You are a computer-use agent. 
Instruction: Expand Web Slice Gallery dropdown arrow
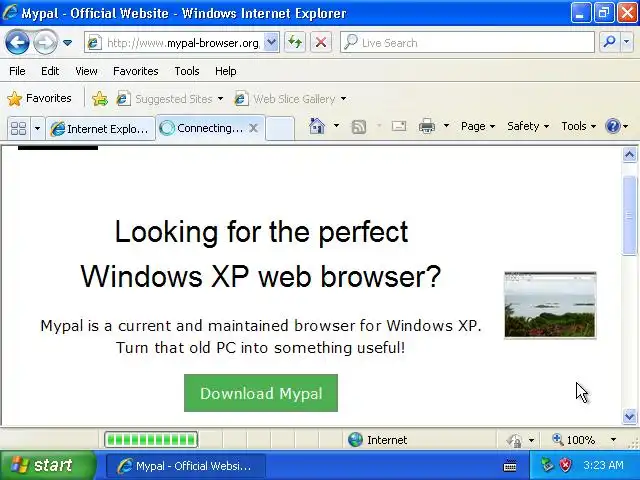(x=343, y=99)
